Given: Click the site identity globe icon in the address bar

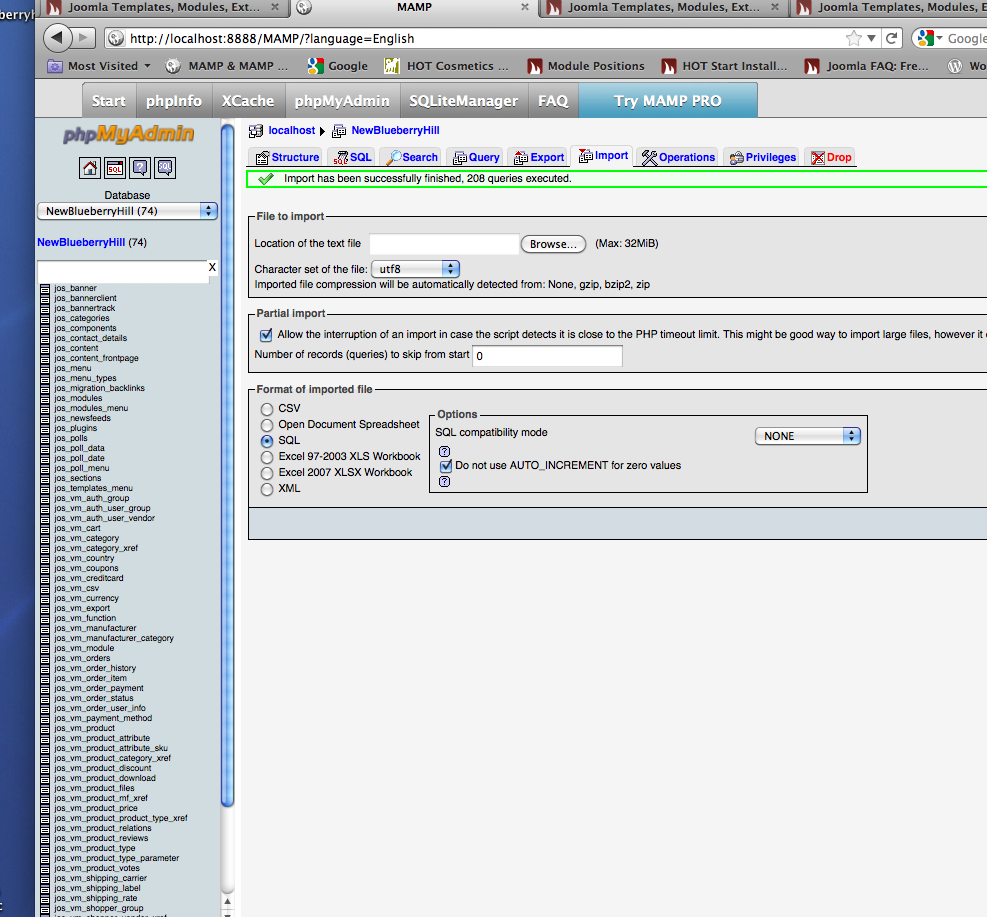Looking at the screenshot, I should click(x=116, y=38).
